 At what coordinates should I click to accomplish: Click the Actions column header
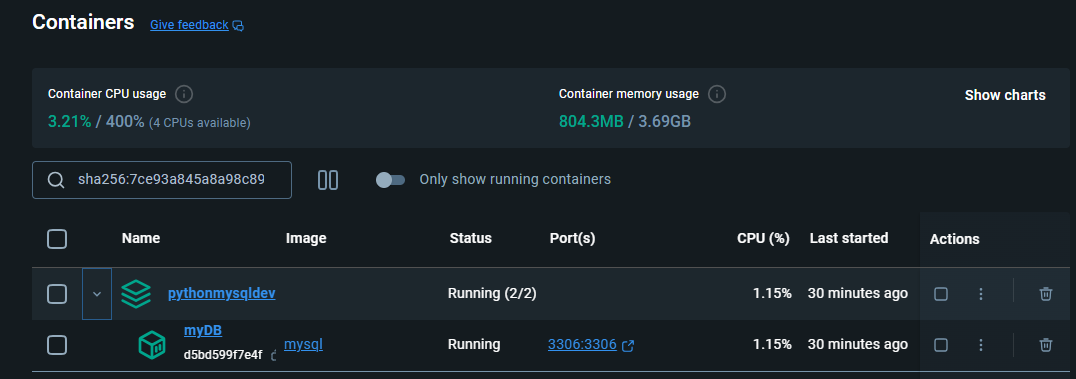click(x=955, y=240)
